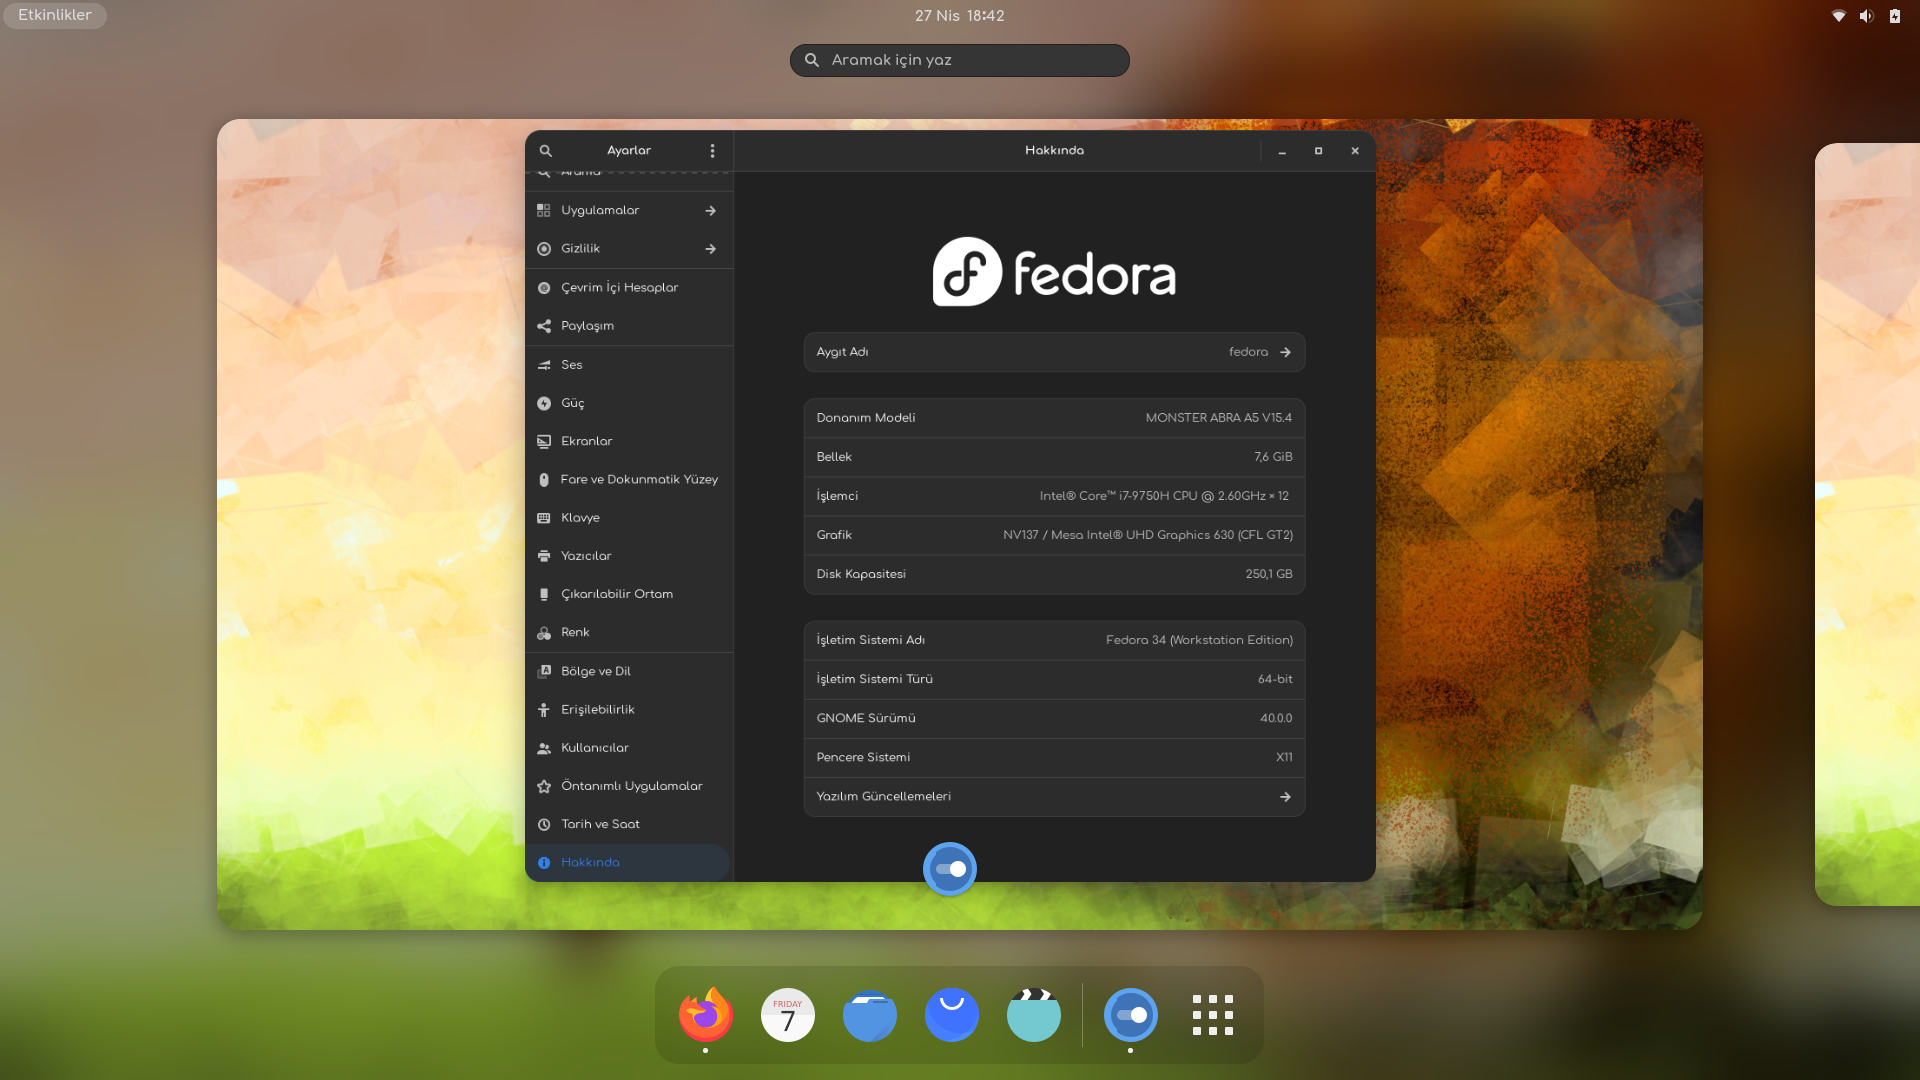Click the Öntanımlı Uygulamalar star icon
This screenshot has height=1080, width=1920.
tap(544, 786)
